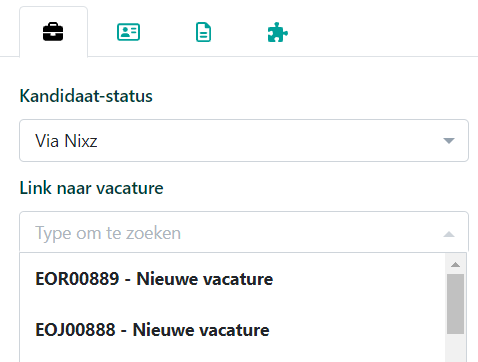Click scrollbar track below the thumb
Image resolution: width=478 pixels, height=362 pixels.
[x=455, y=348]
